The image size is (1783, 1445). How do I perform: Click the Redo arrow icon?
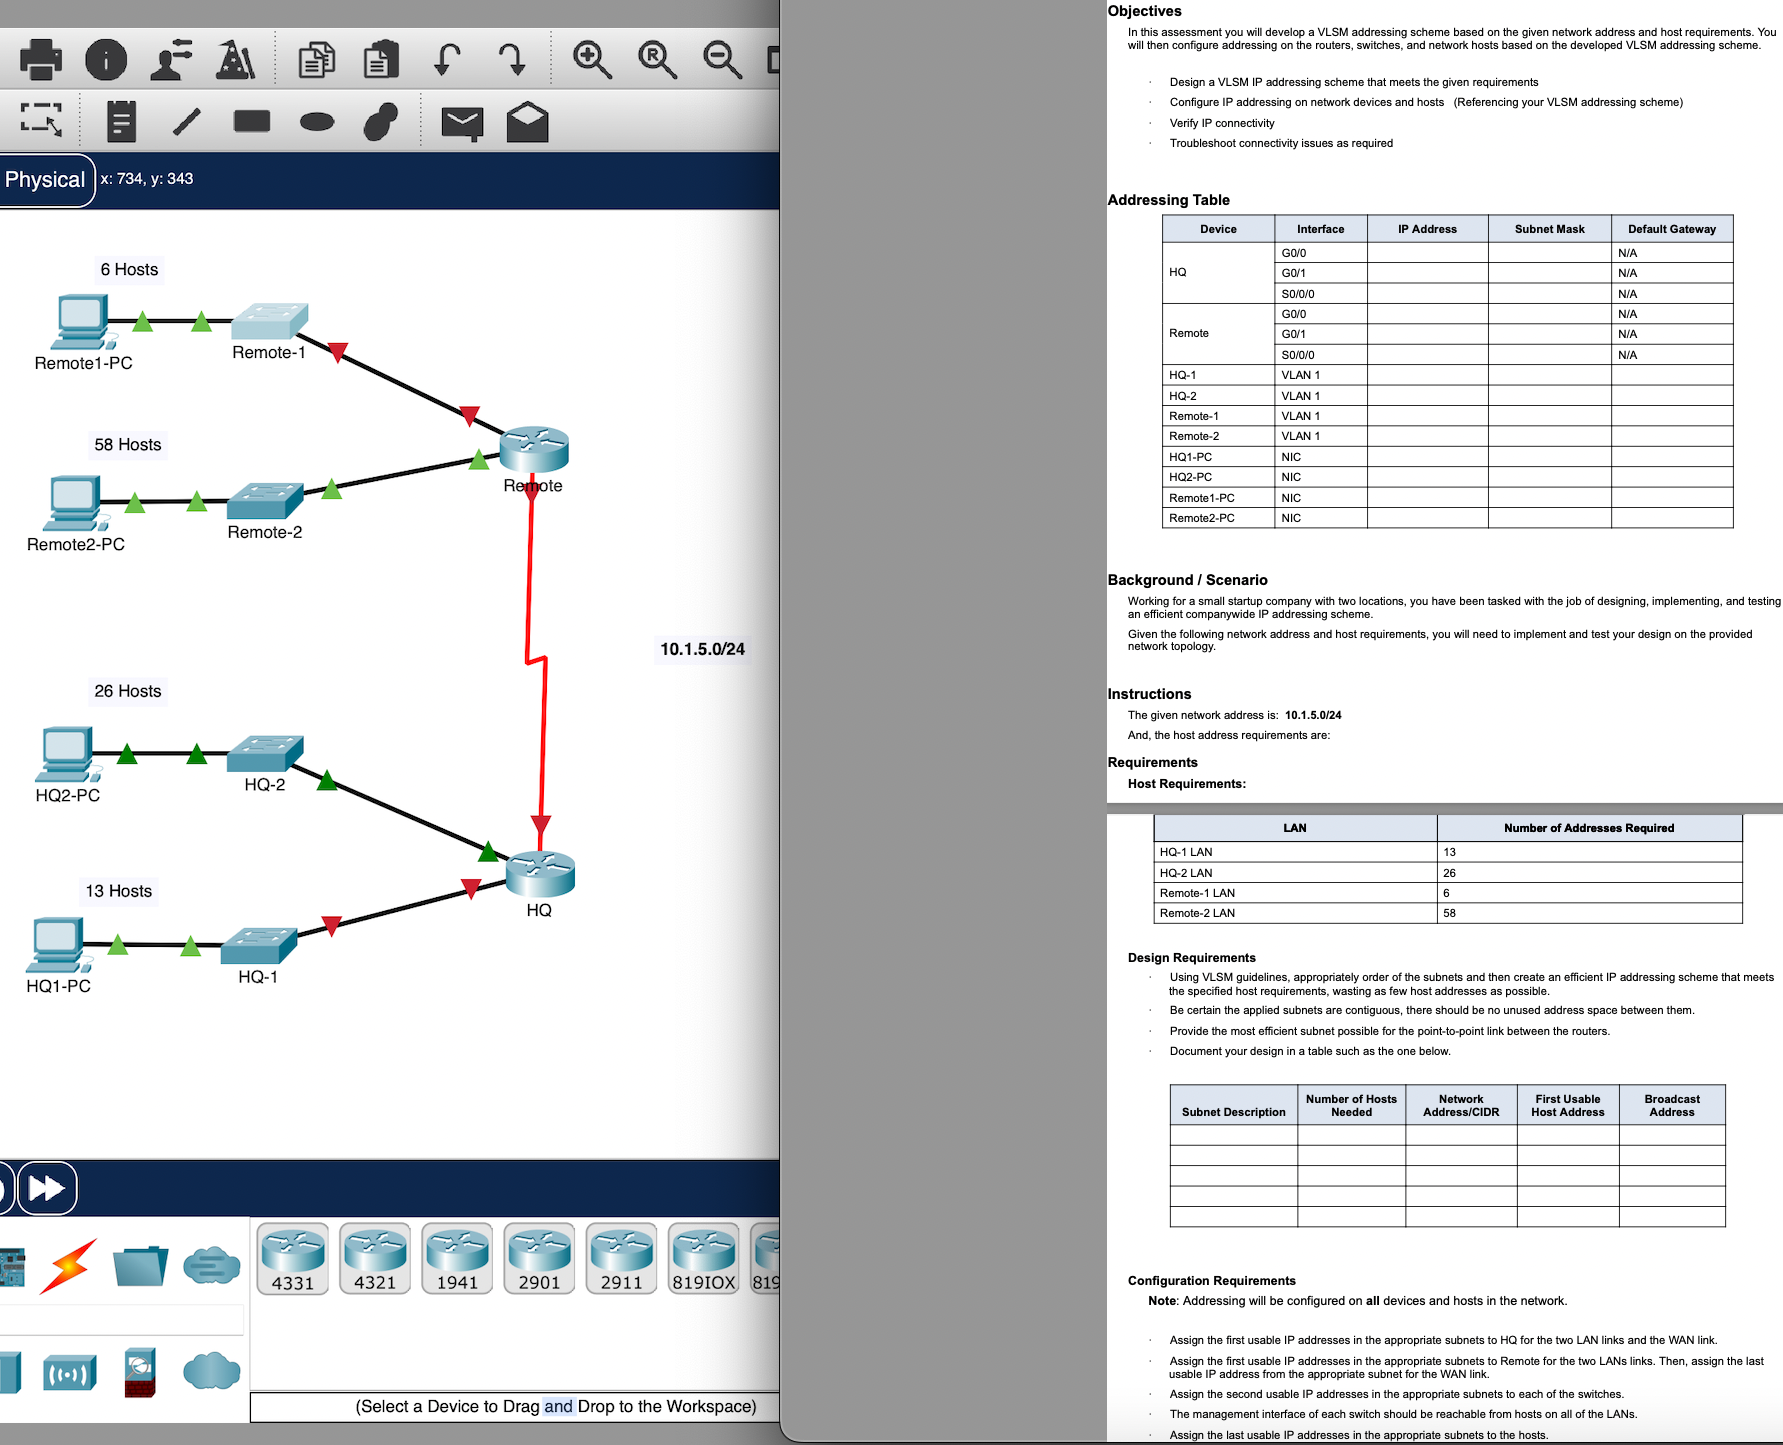tap(512, 60)
